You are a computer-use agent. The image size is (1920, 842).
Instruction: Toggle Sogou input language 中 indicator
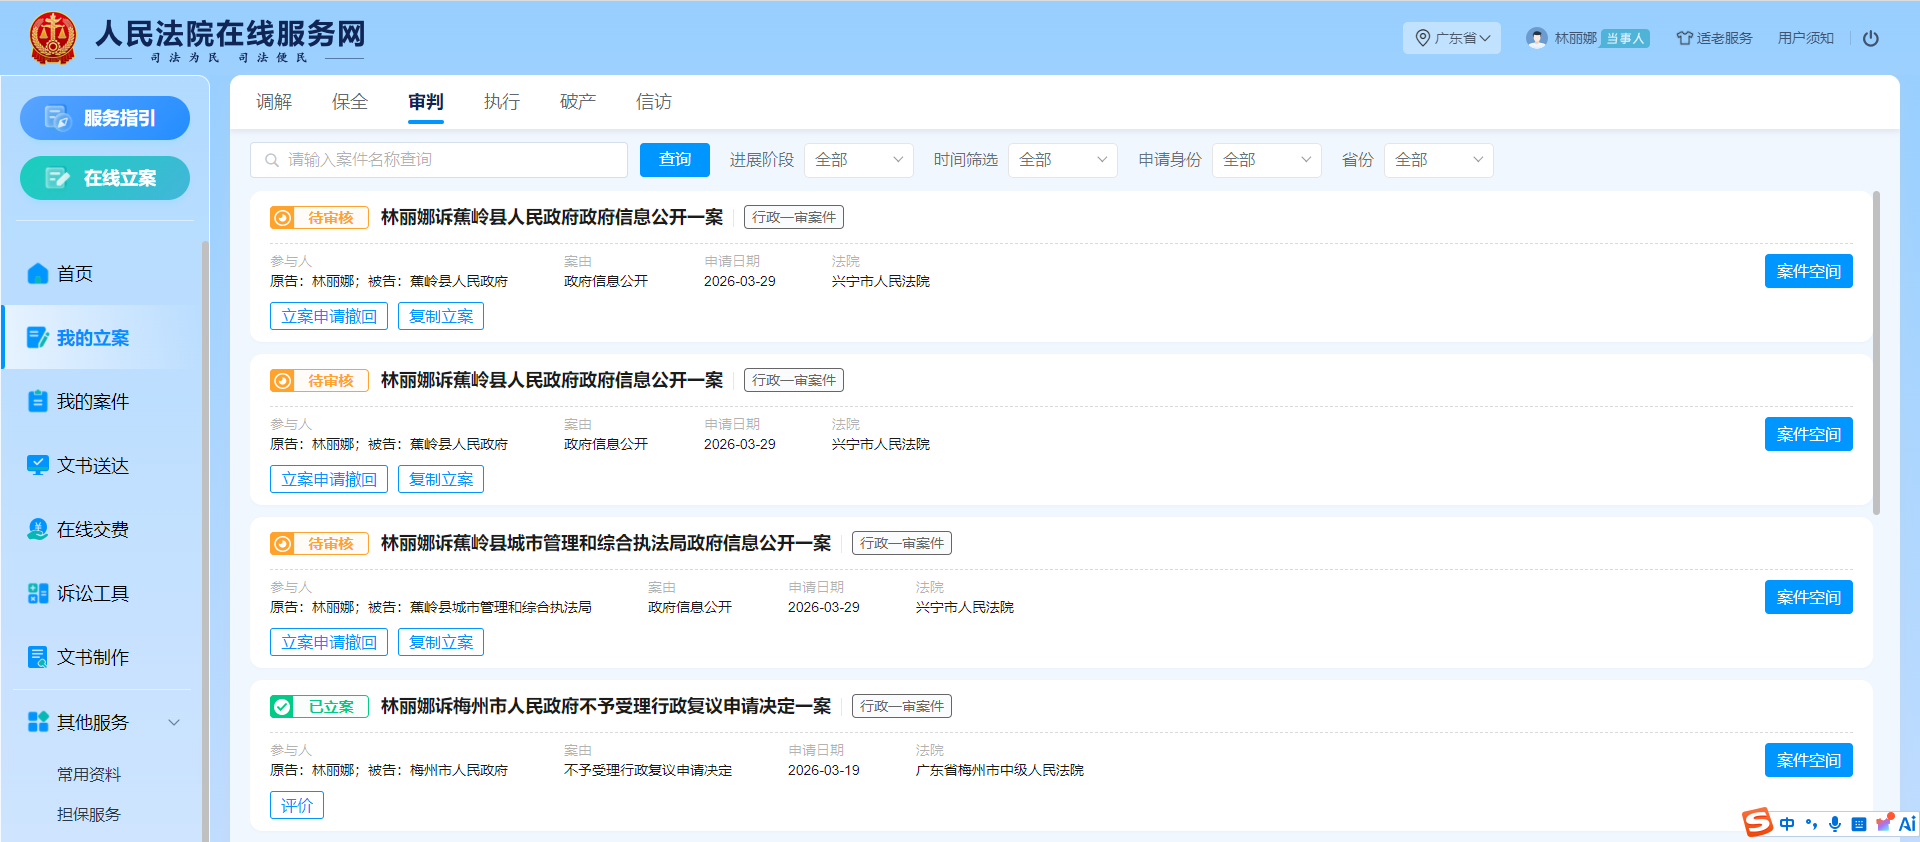coord(1787,824)
